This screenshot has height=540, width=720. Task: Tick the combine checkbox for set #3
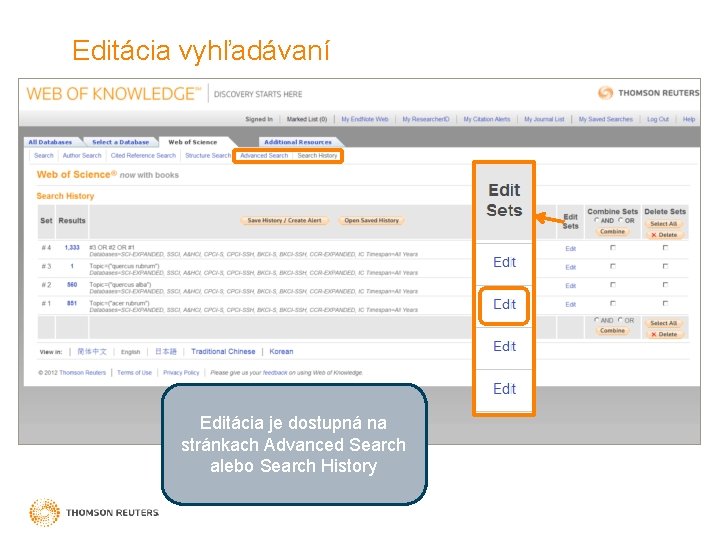coord(613,266)
